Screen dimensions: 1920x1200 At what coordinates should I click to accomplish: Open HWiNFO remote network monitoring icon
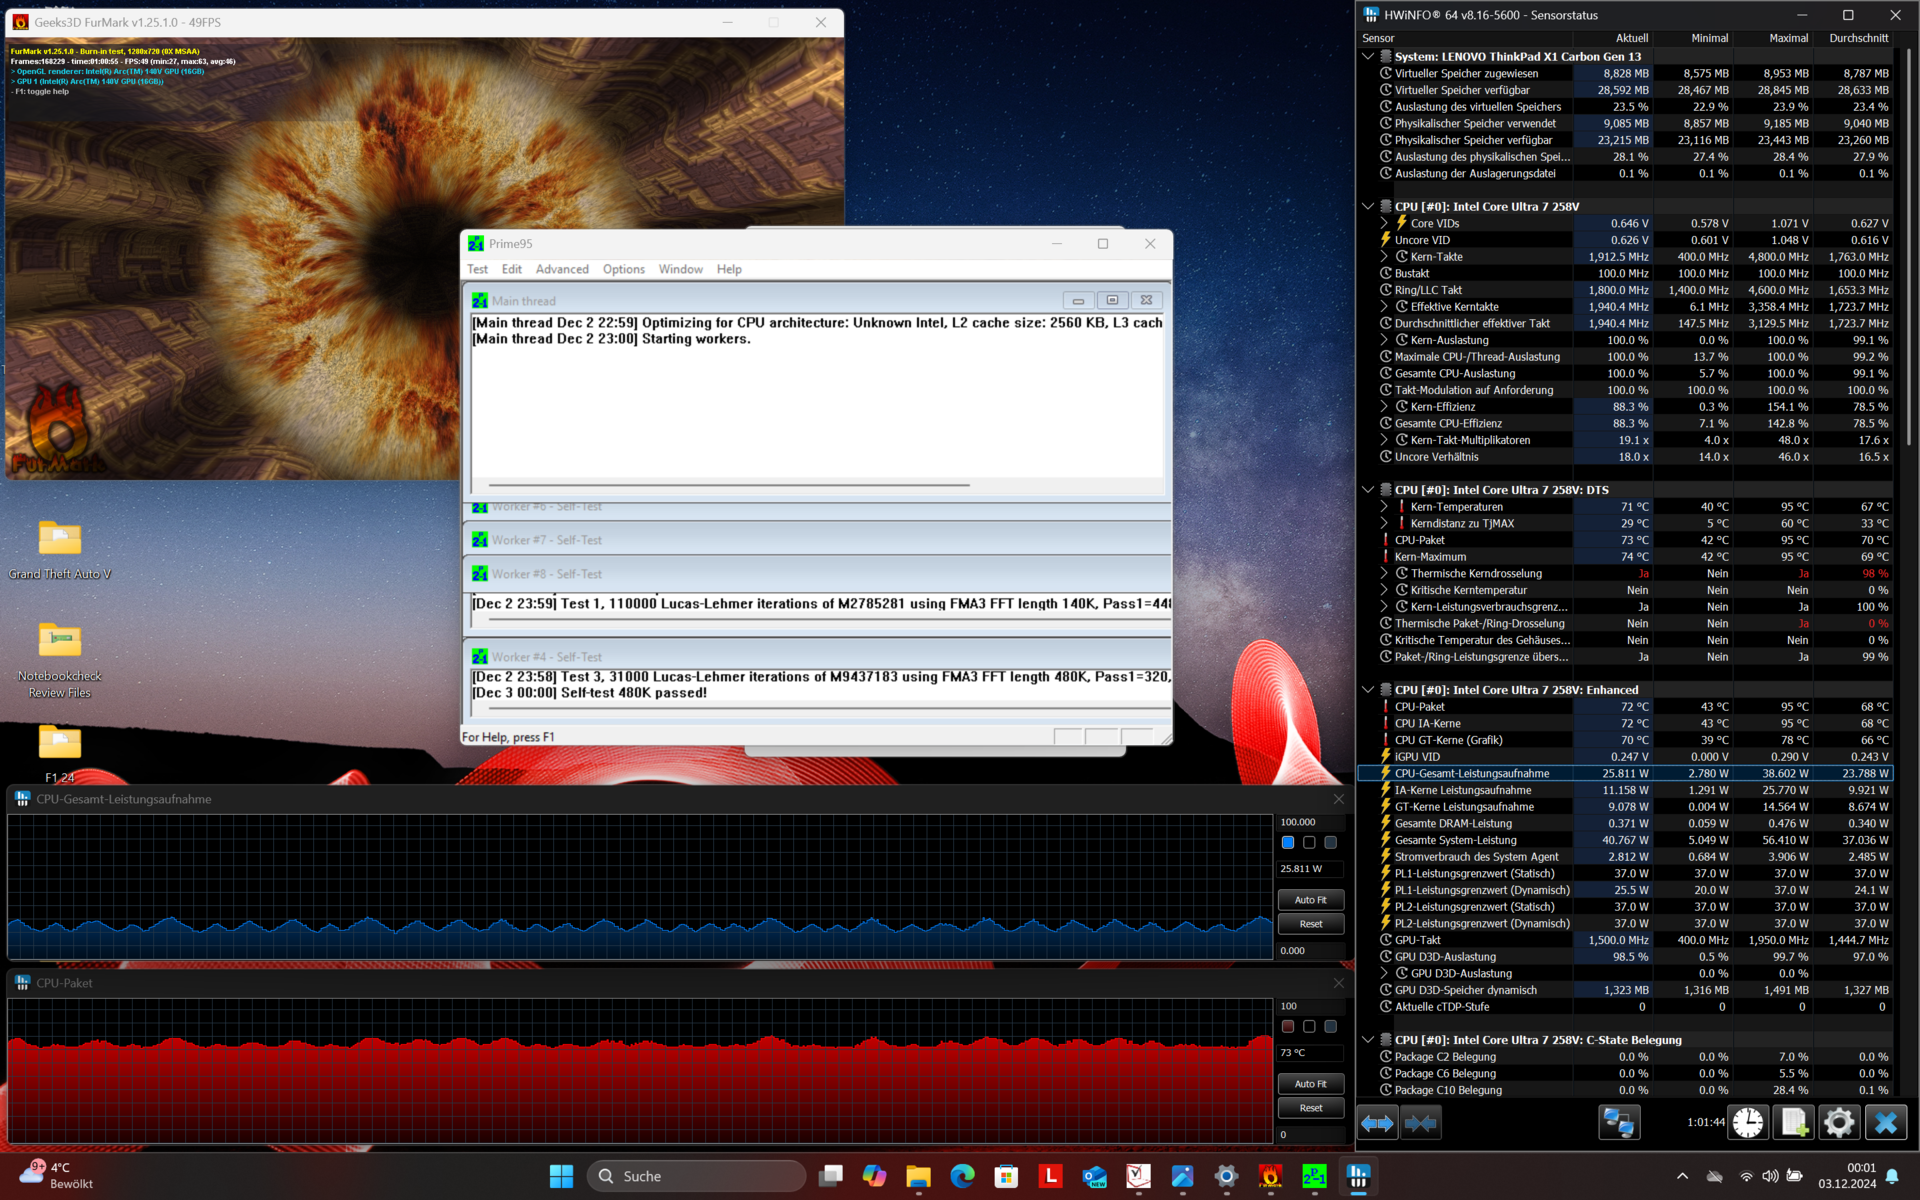click(x=1618, y=1123)
